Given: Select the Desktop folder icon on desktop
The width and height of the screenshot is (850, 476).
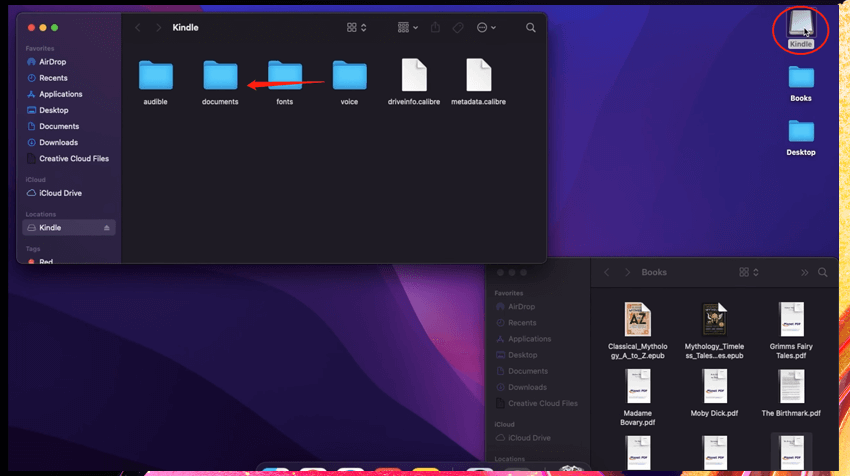Looking at the screenshot, I should [801, 132].
